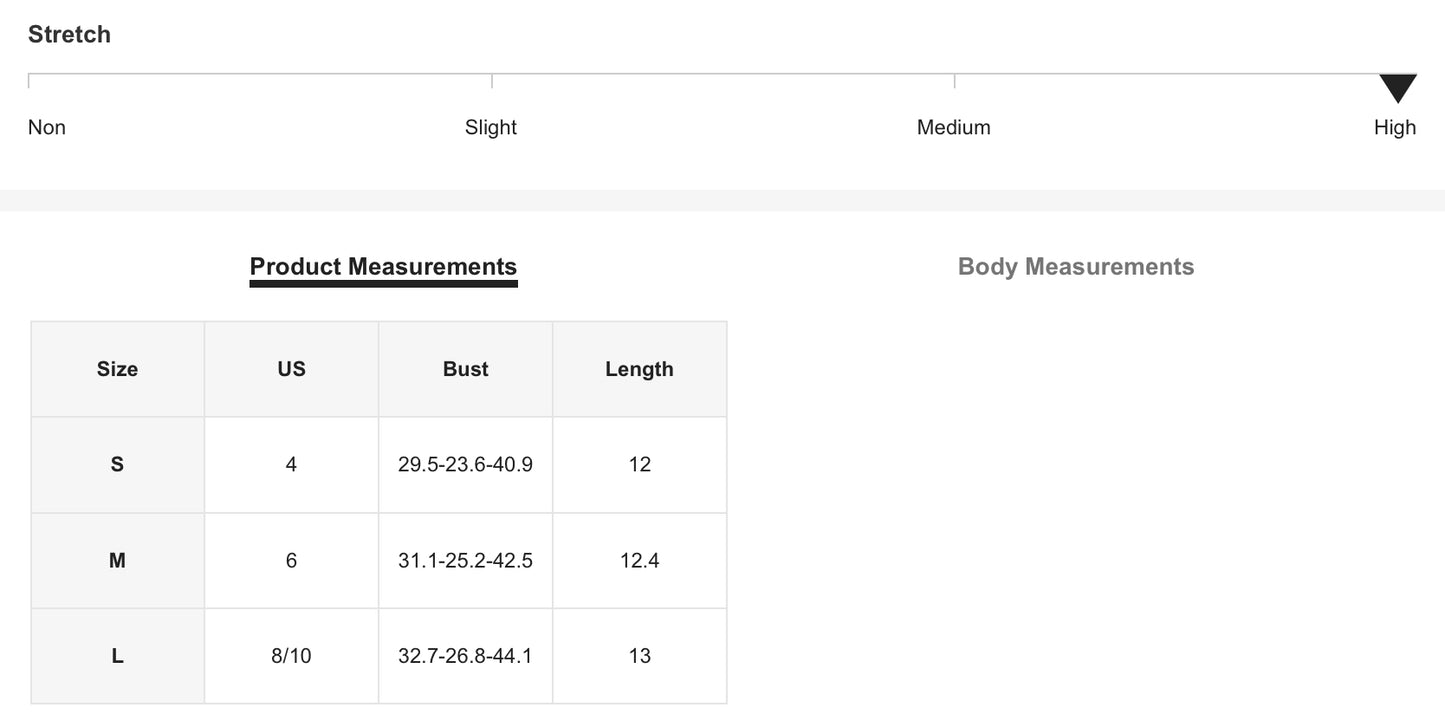Click bust value 29.5-23.6-40.9
This screenshot has width=1445, height=714.
(x=465, y=465)
